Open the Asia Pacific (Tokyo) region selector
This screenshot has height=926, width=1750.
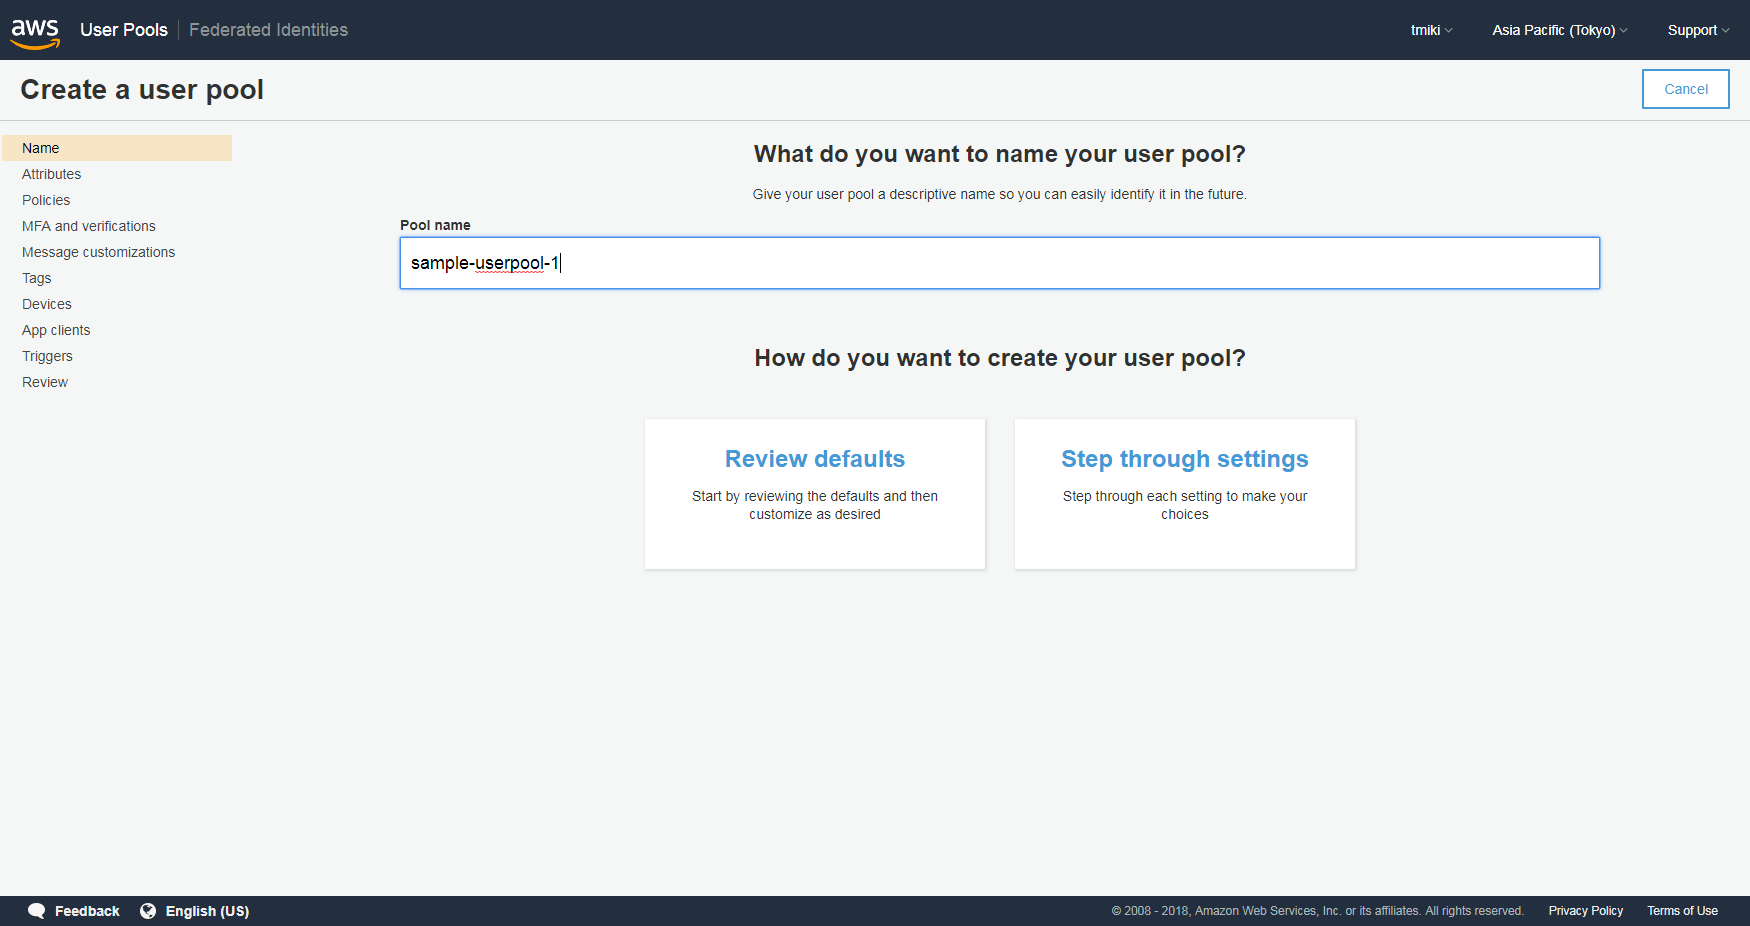coord(1557,30)
